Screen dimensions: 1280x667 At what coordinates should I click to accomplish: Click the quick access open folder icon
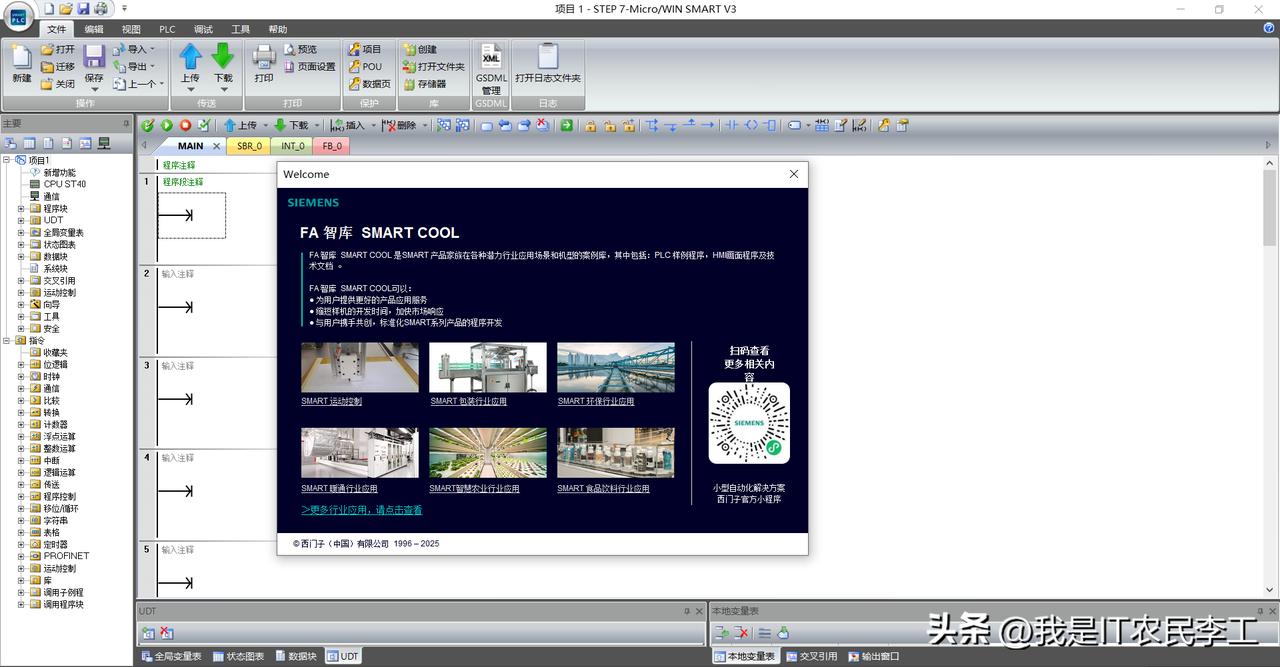point(66,8)
